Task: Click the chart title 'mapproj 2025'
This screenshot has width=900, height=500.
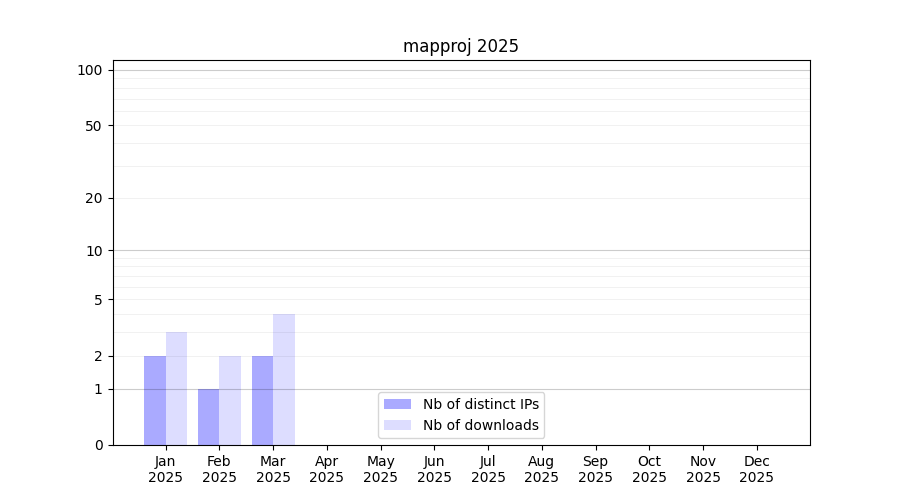Action: click(461, 46)
